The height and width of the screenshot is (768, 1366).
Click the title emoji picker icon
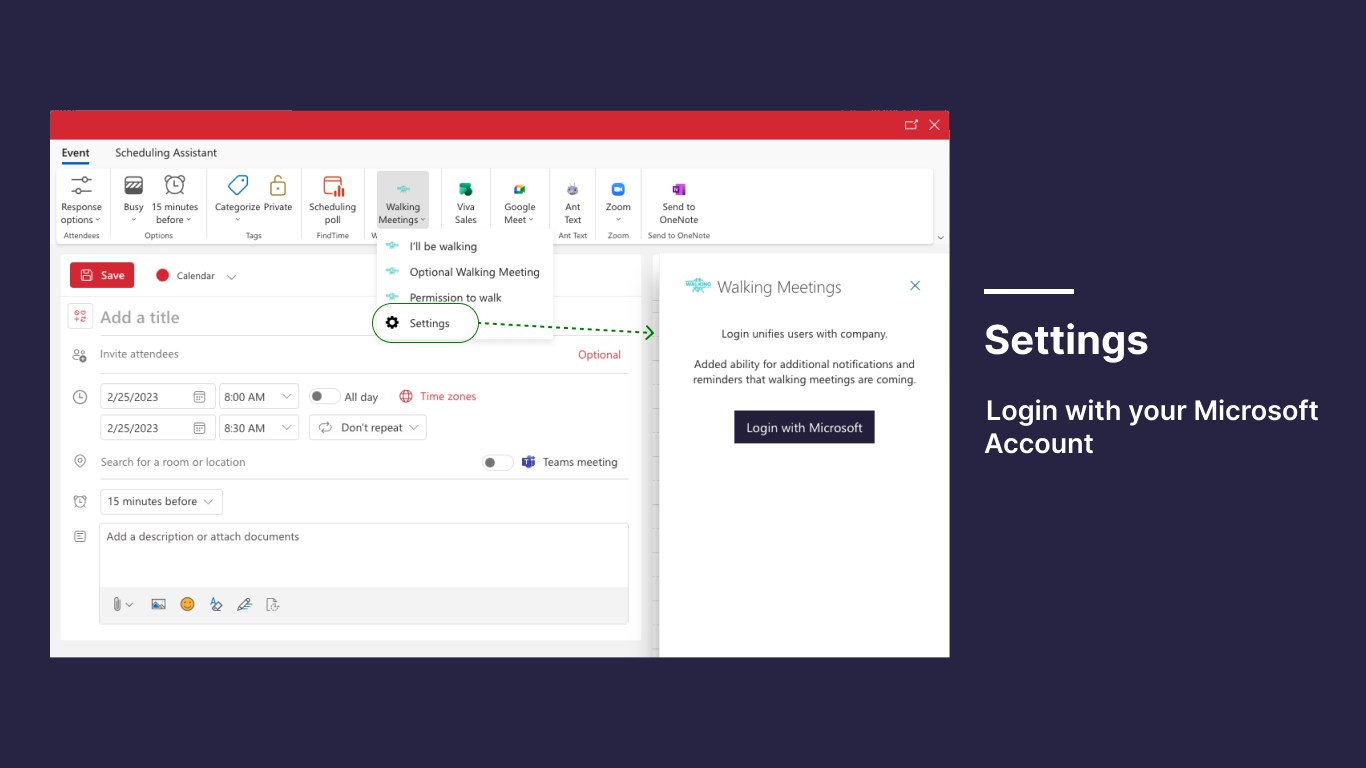[x=80, y=316]
